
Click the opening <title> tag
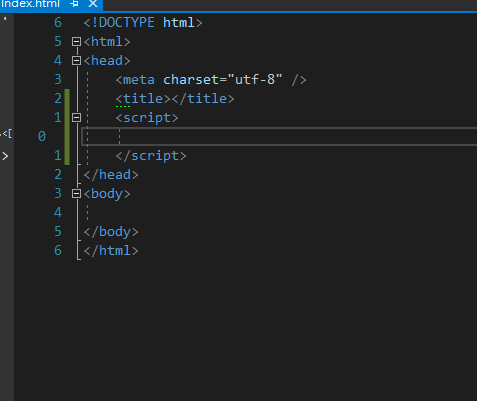coord(143,99)
